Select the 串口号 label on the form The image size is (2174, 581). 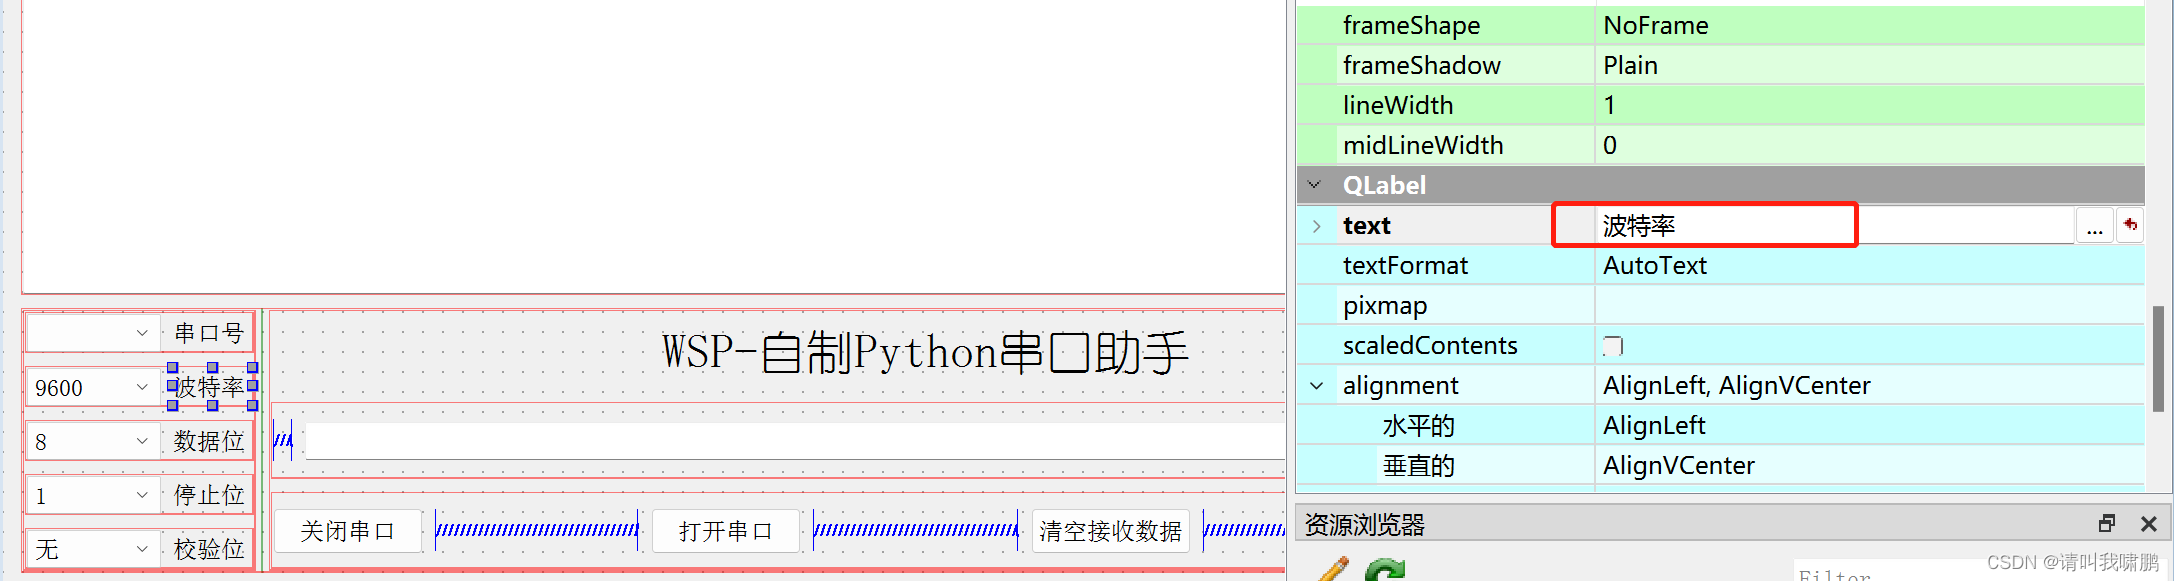pos(209,333)
